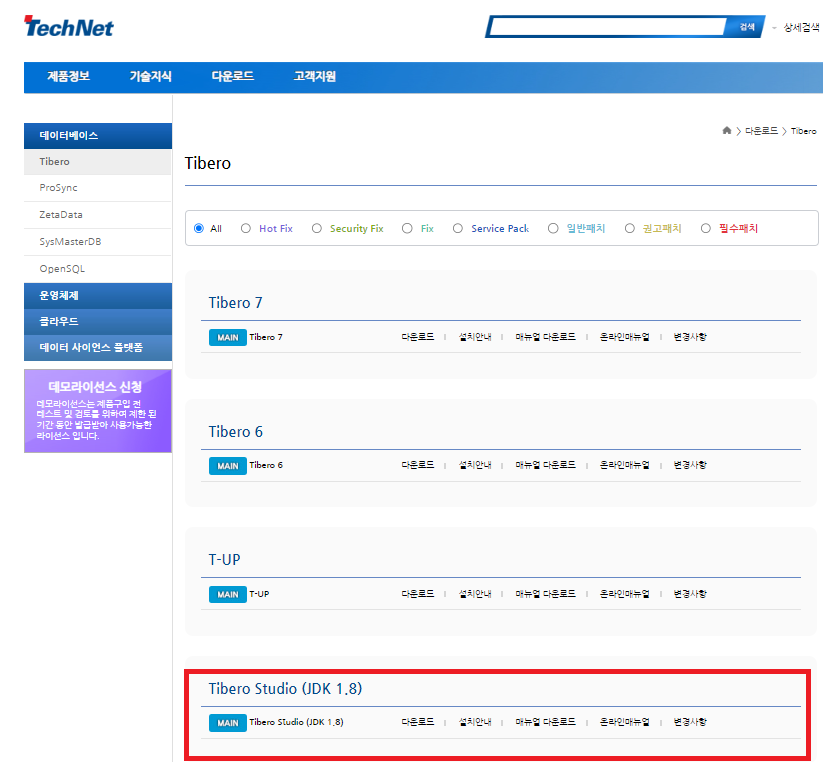Viewport: 823px width, 762px height.
Task: Click 매뉴얼 다운로드 link for Tibero Studio
Action: [x=545, y=722]
